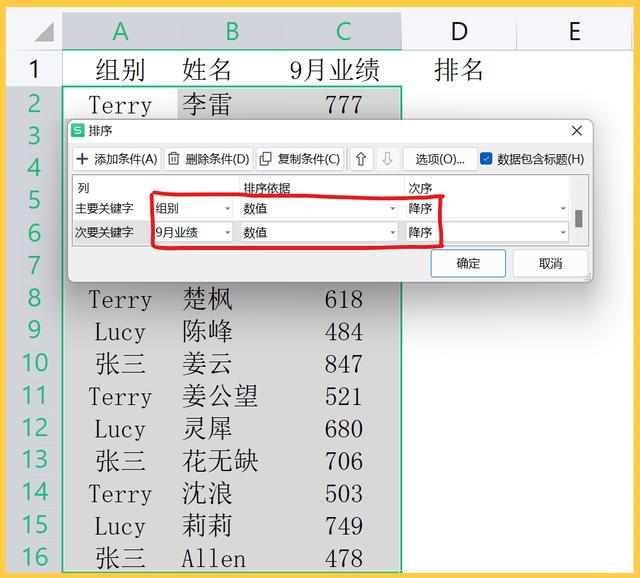Open the primary key column dropdown showing 组别
This screenshot has height=578, width=640.
point(193,209)
